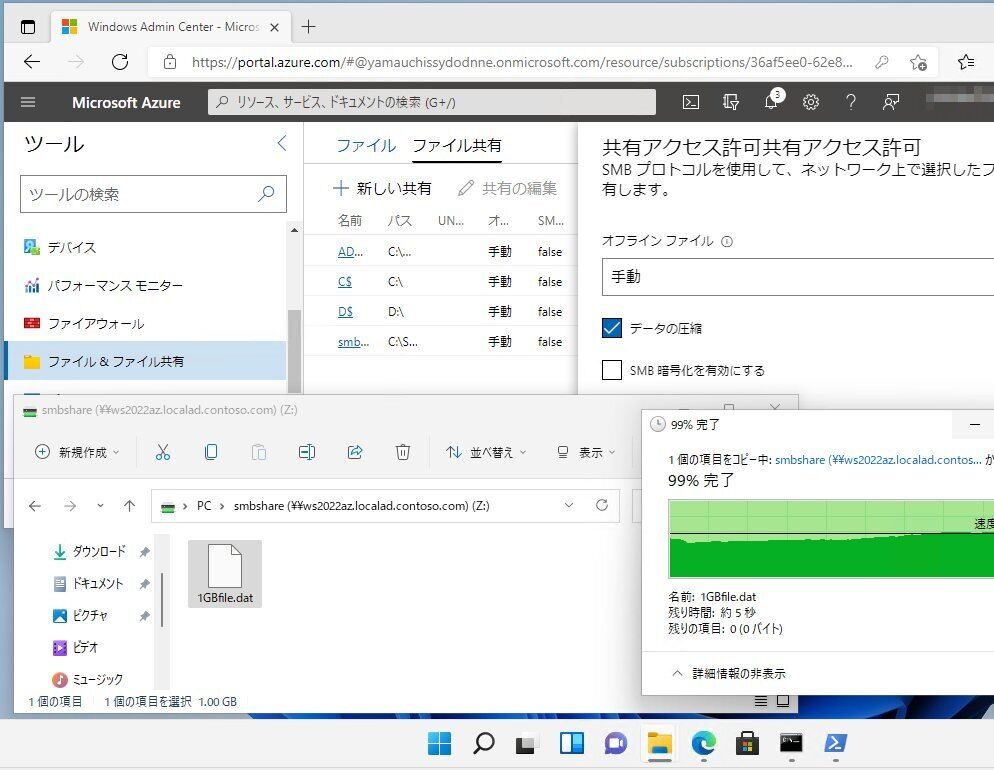Screen dimensions: 994x770
Task: Click Copy icon in Explorer toolbar
Action: point(211,452)
